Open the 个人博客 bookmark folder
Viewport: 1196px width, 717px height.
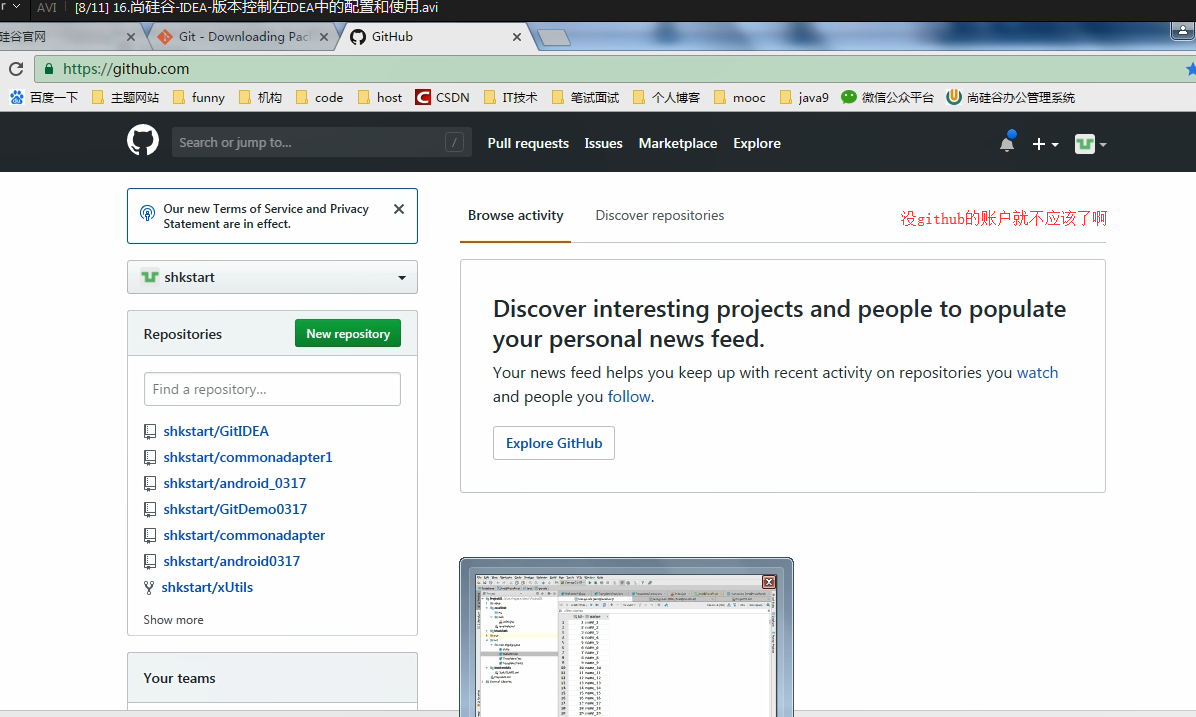(x=667, y=98)
